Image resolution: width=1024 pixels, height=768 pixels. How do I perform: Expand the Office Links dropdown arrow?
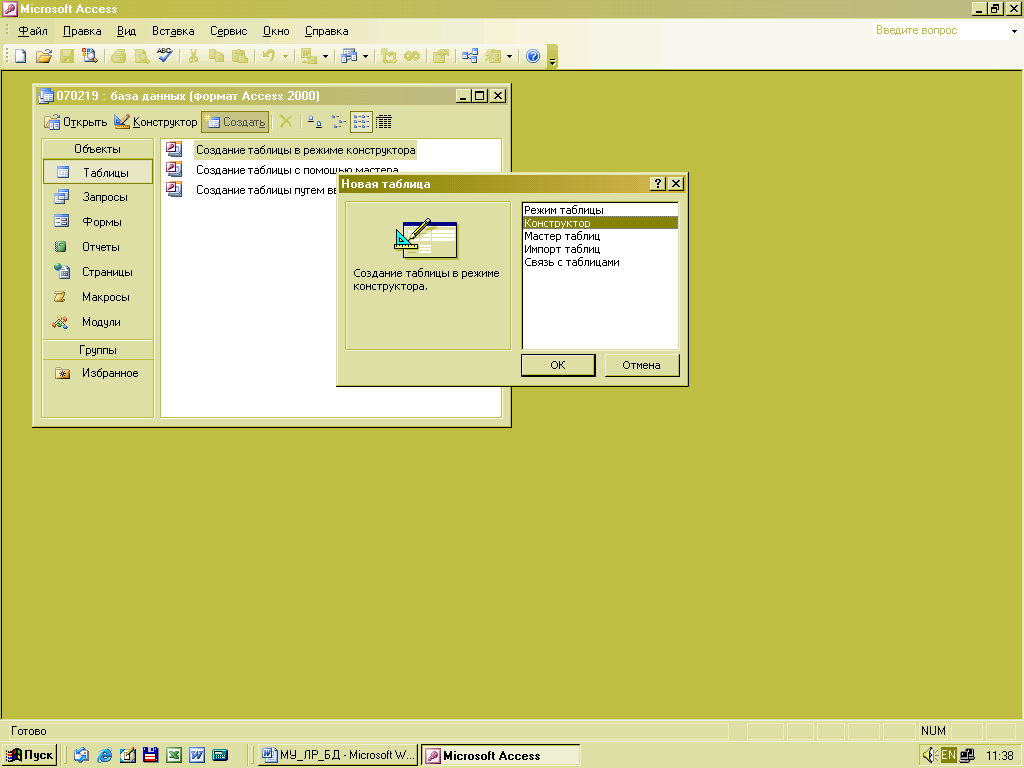(x=325, y=56)
